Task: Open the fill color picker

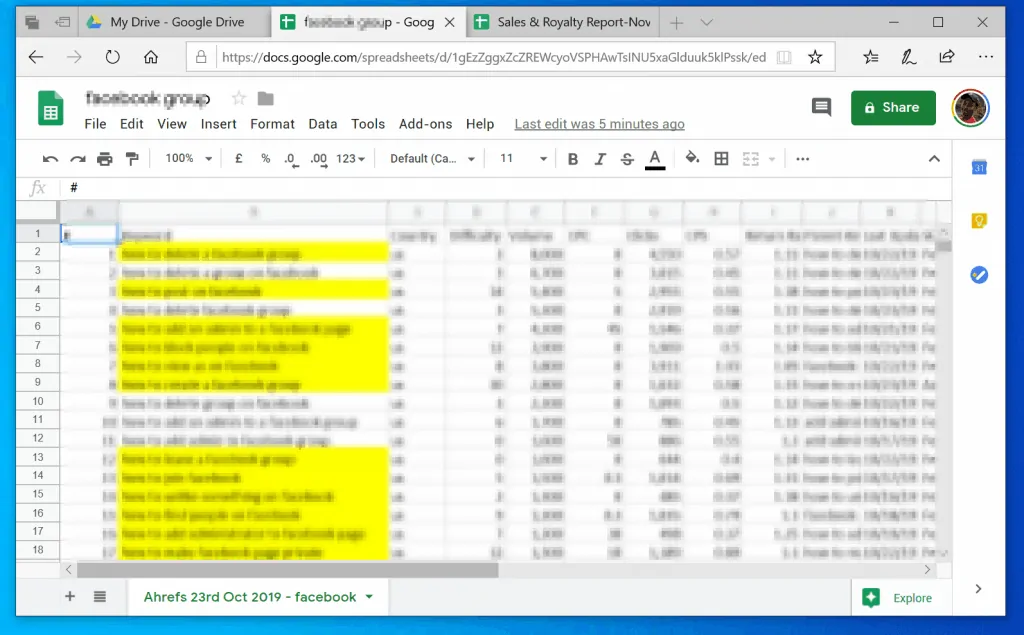Action: [692, 159]
